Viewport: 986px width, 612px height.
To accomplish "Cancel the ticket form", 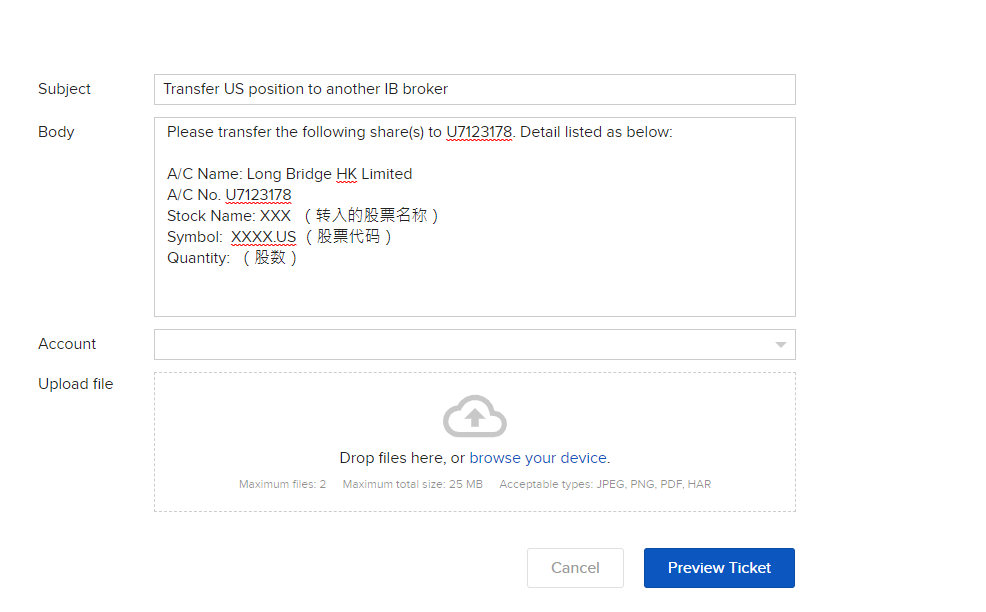I will pos(575,568).
